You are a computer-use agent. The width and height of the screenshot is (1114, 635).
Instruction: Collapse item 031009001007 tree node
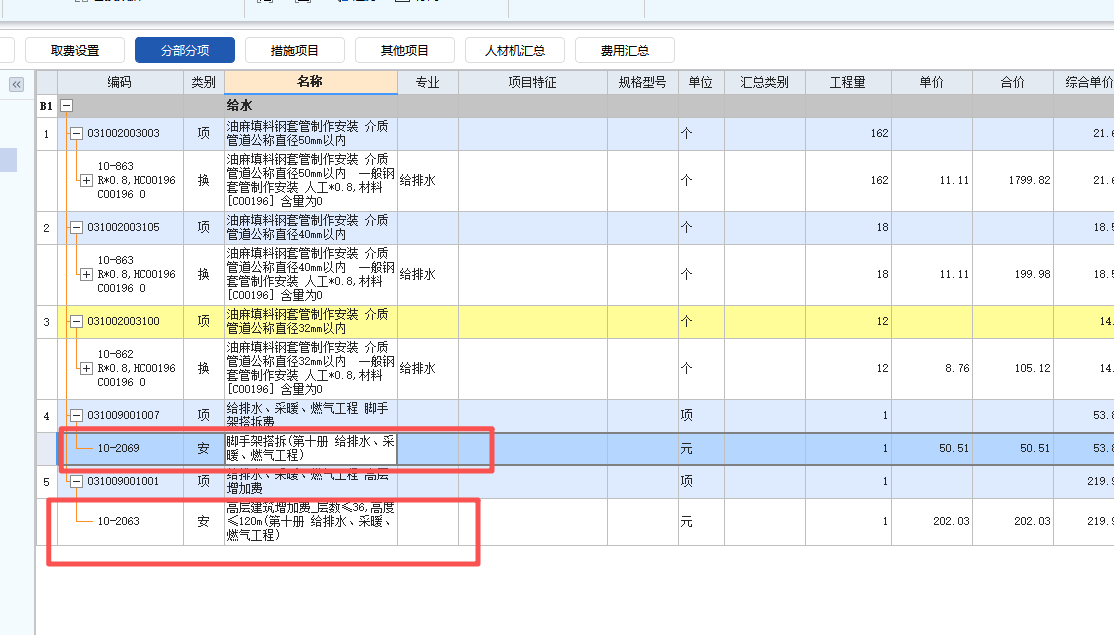[76, 415]
